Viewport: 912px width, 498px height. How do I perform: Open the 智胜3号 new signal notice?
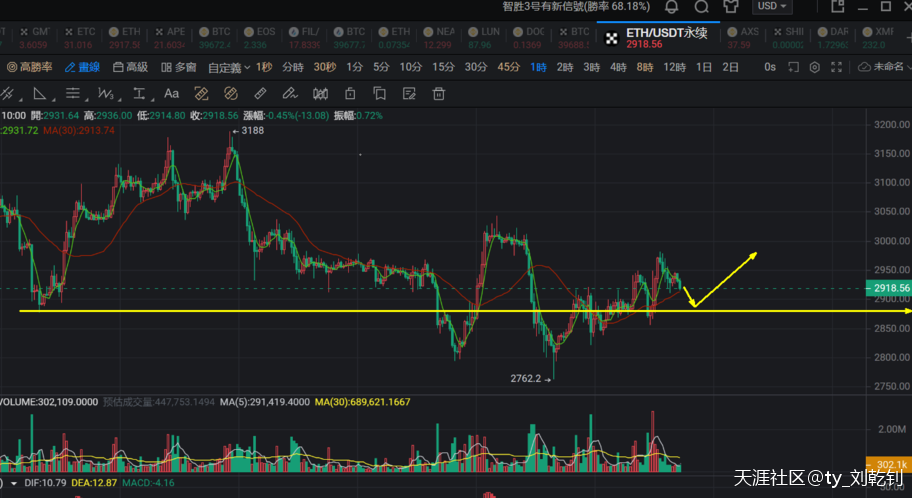coord(575,7)
